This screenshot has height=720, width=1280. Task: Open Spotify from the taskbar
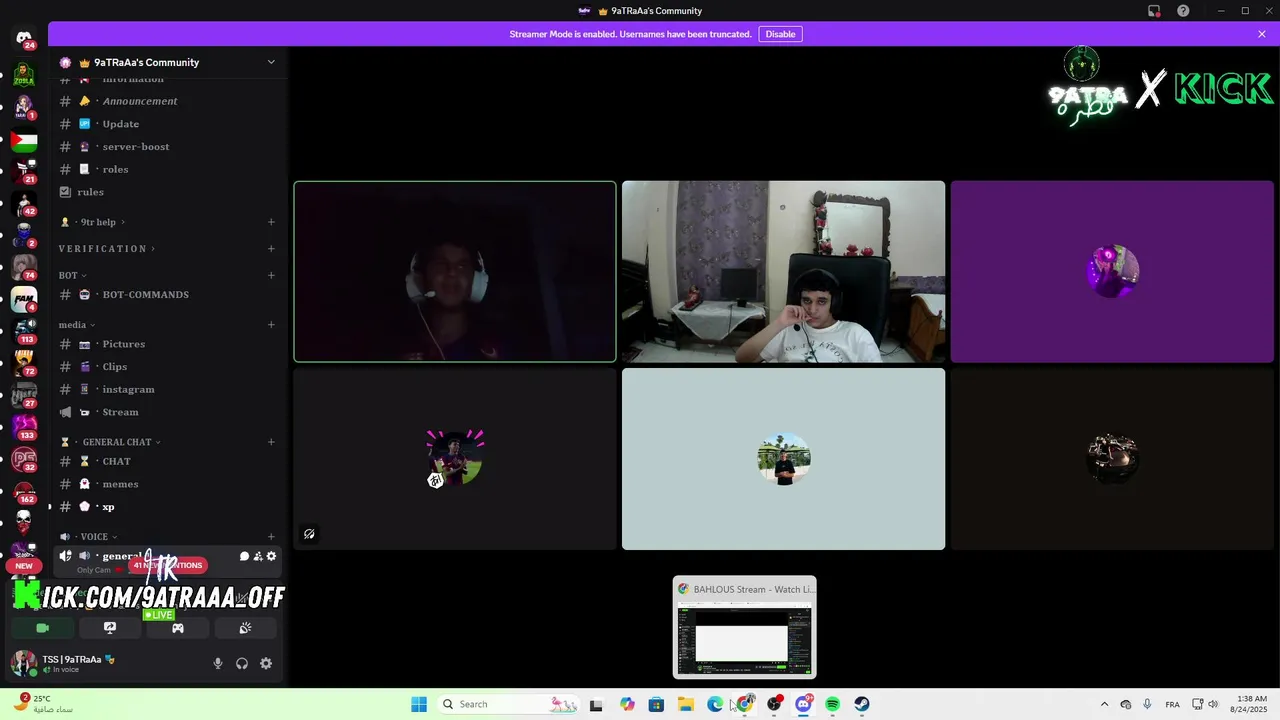(832, 704)
